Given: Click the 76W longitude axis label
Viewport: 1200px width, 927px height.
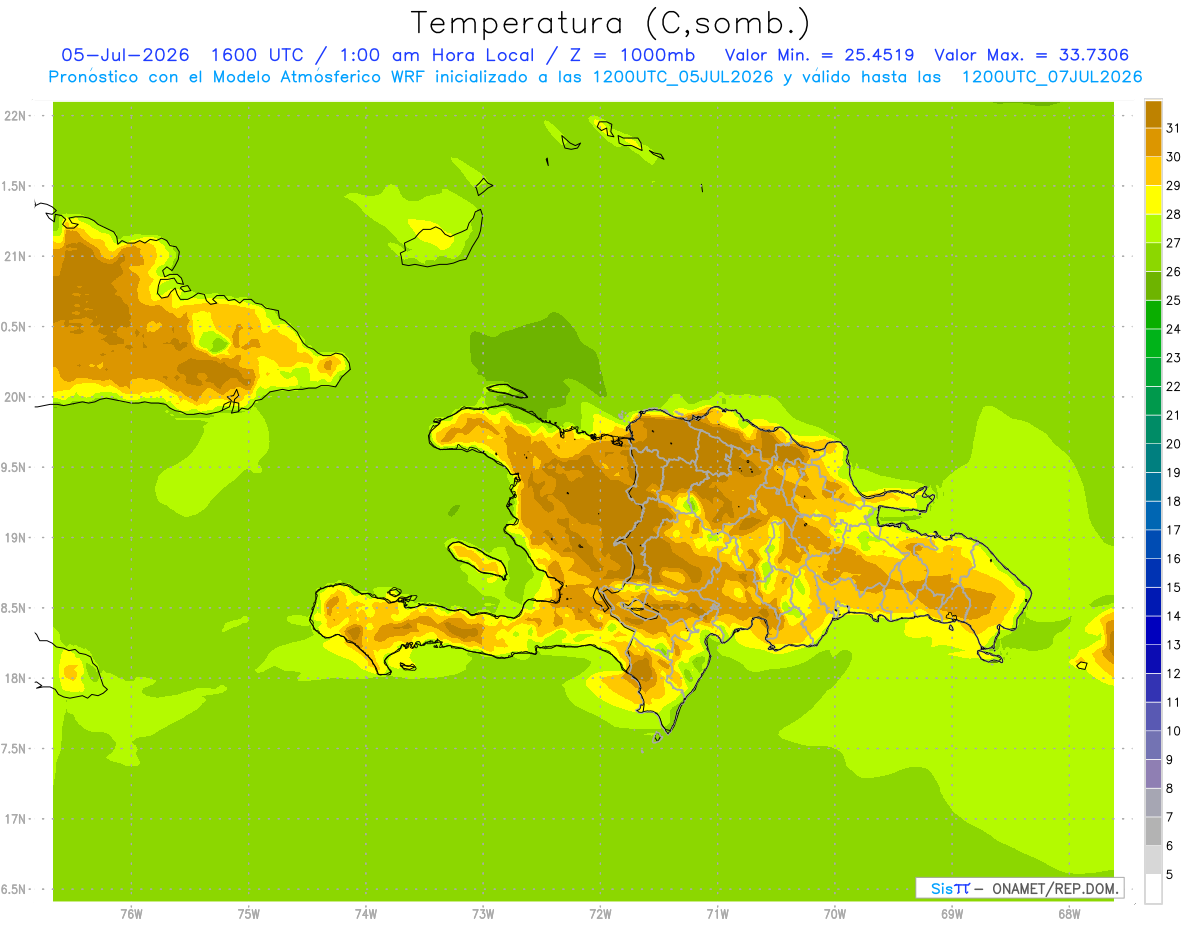Looking at the screenshot, I should click(131, 914).
